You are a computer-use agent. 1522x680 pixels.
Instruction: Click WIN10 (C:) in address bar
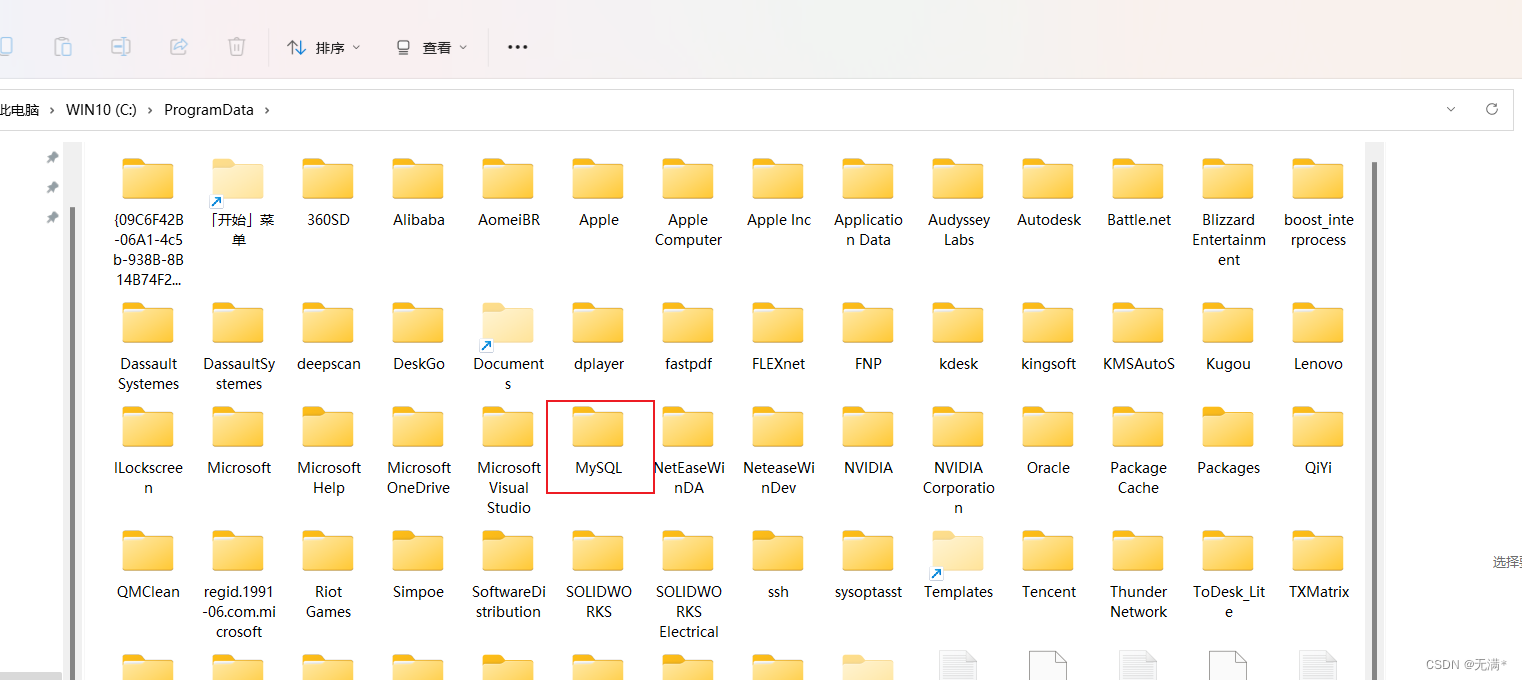[101, 110]
